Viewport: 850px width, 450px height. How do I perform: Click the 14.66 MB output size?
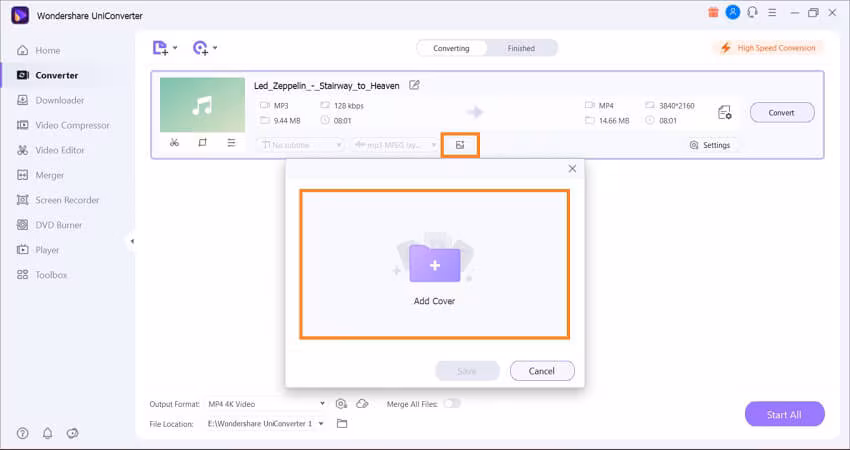click(x=614, y=121)
